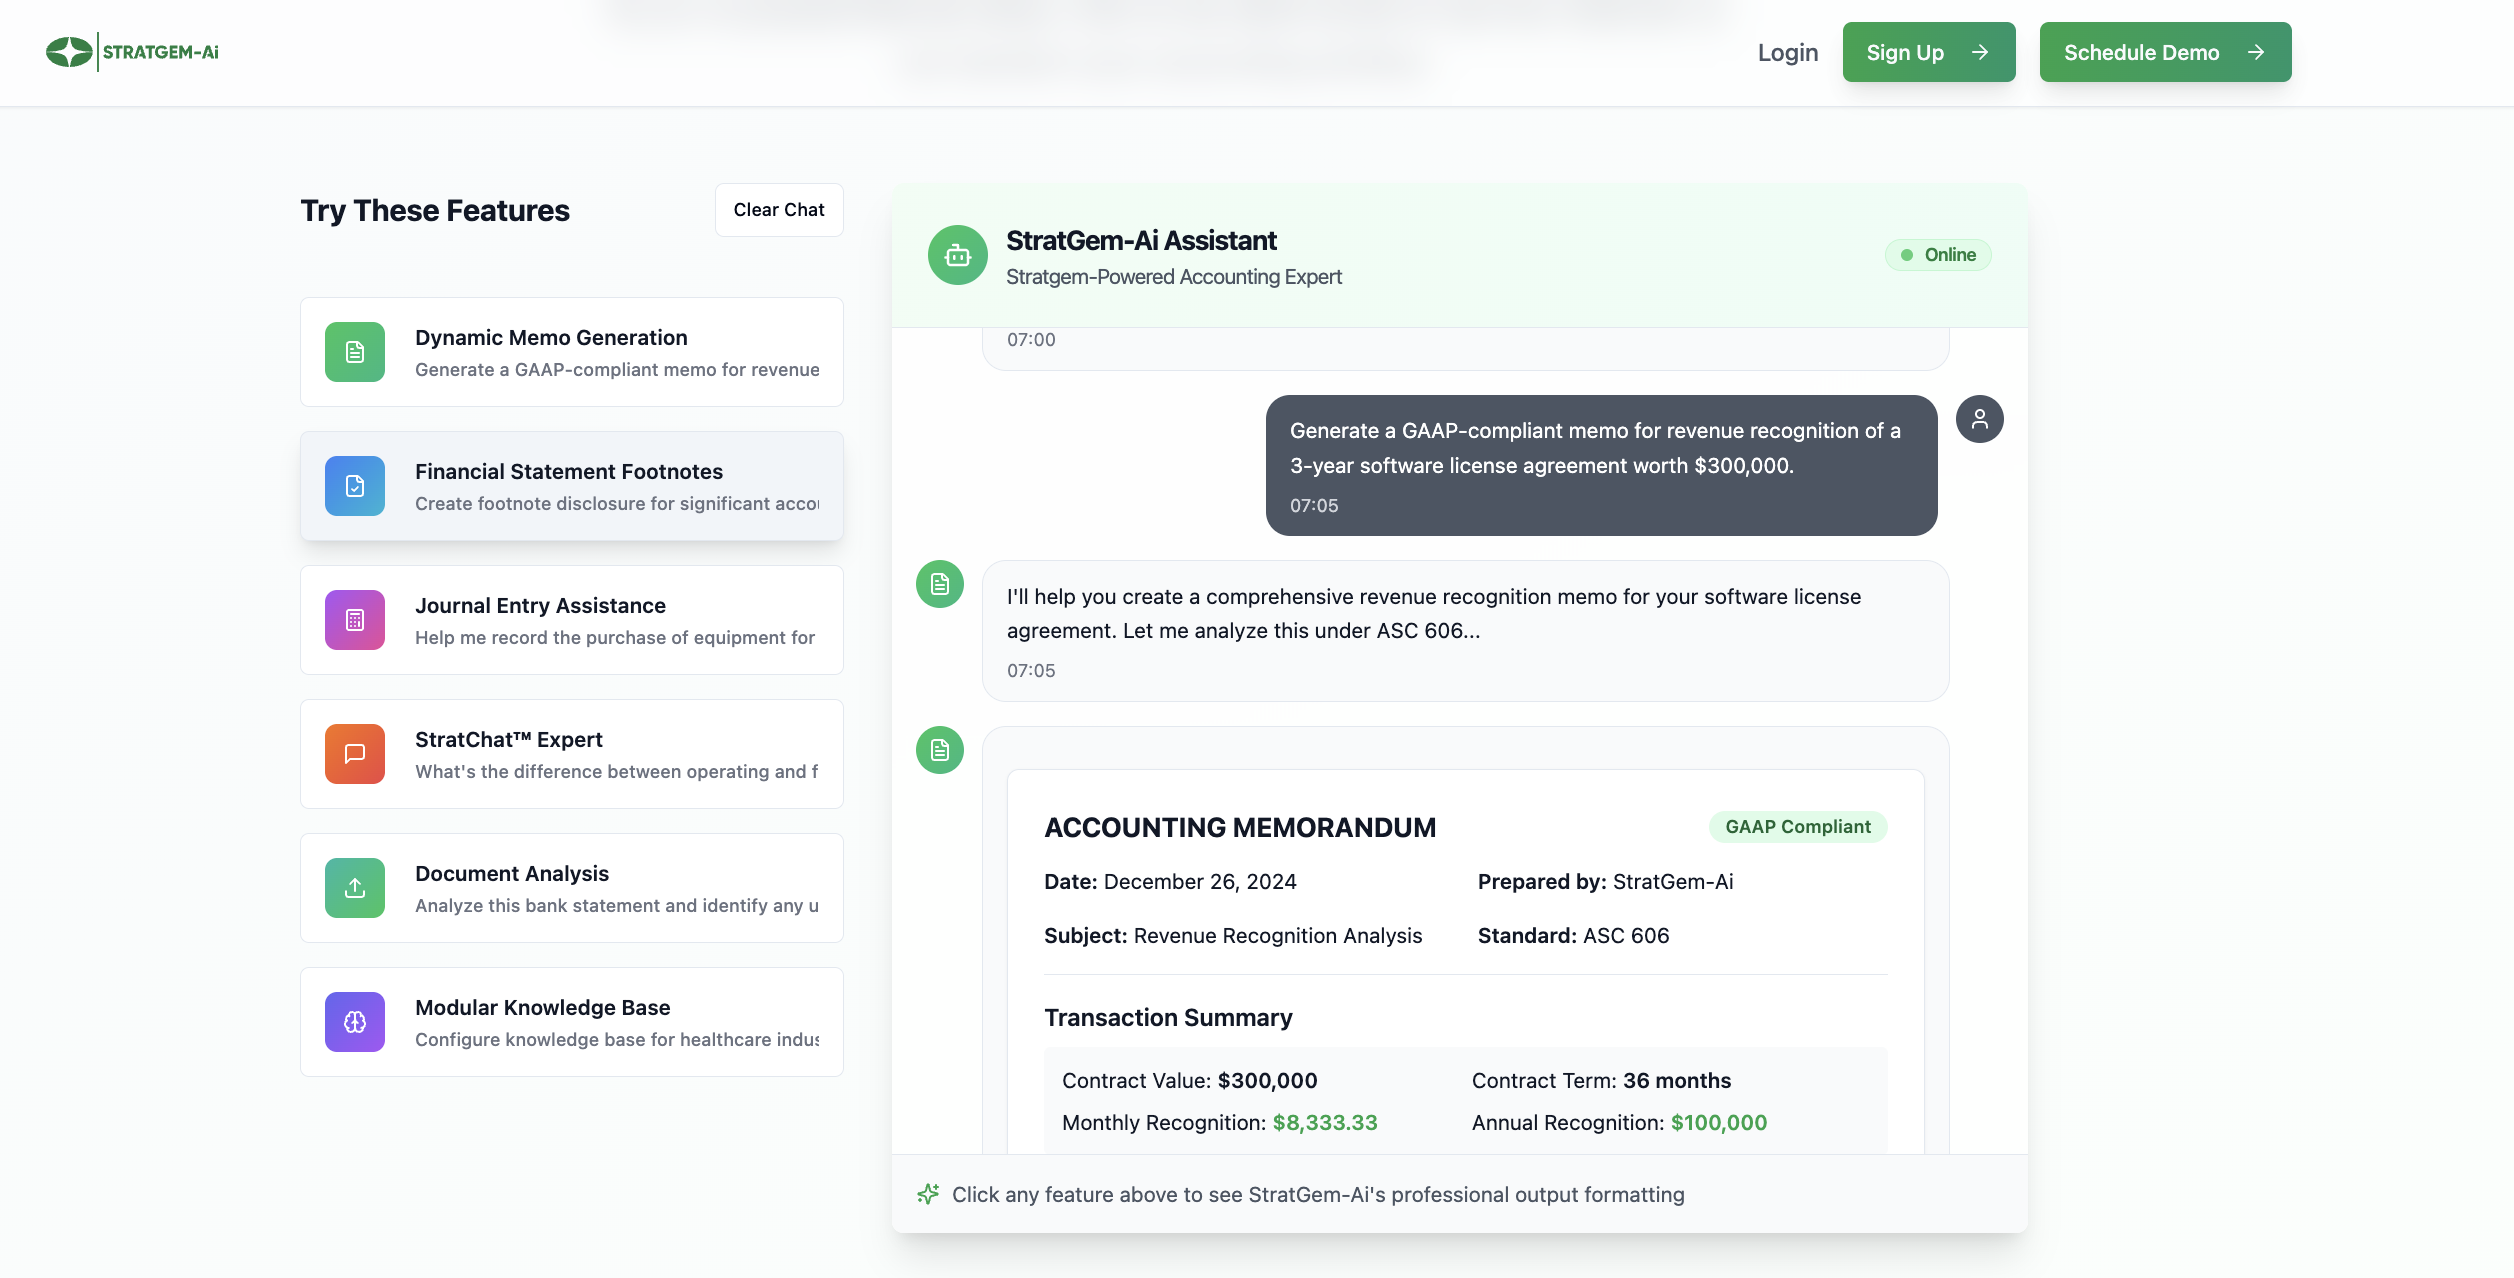Select the Document Analysis feature card
This screenshot has width=2514, height=1278.
(x=571, y=888)
